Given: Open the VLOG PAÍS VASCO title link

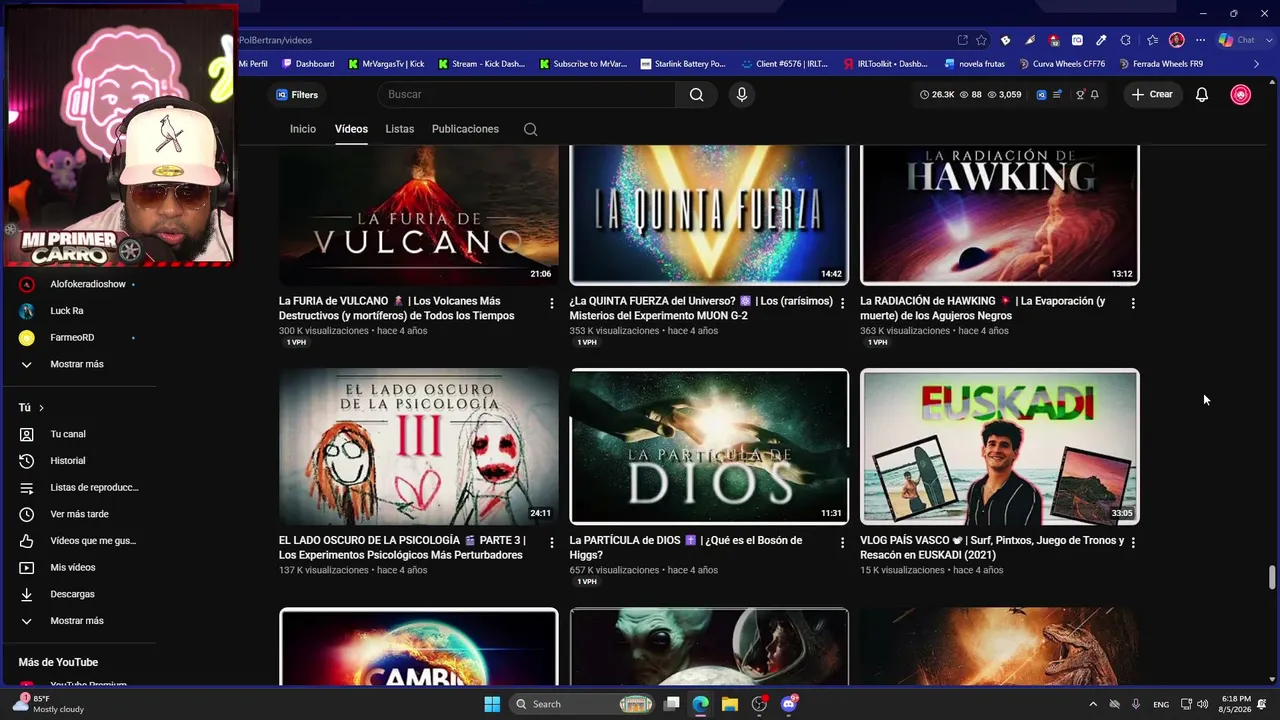Looking at the screenshot, I should pyautogui.click(x=992, y=548).
